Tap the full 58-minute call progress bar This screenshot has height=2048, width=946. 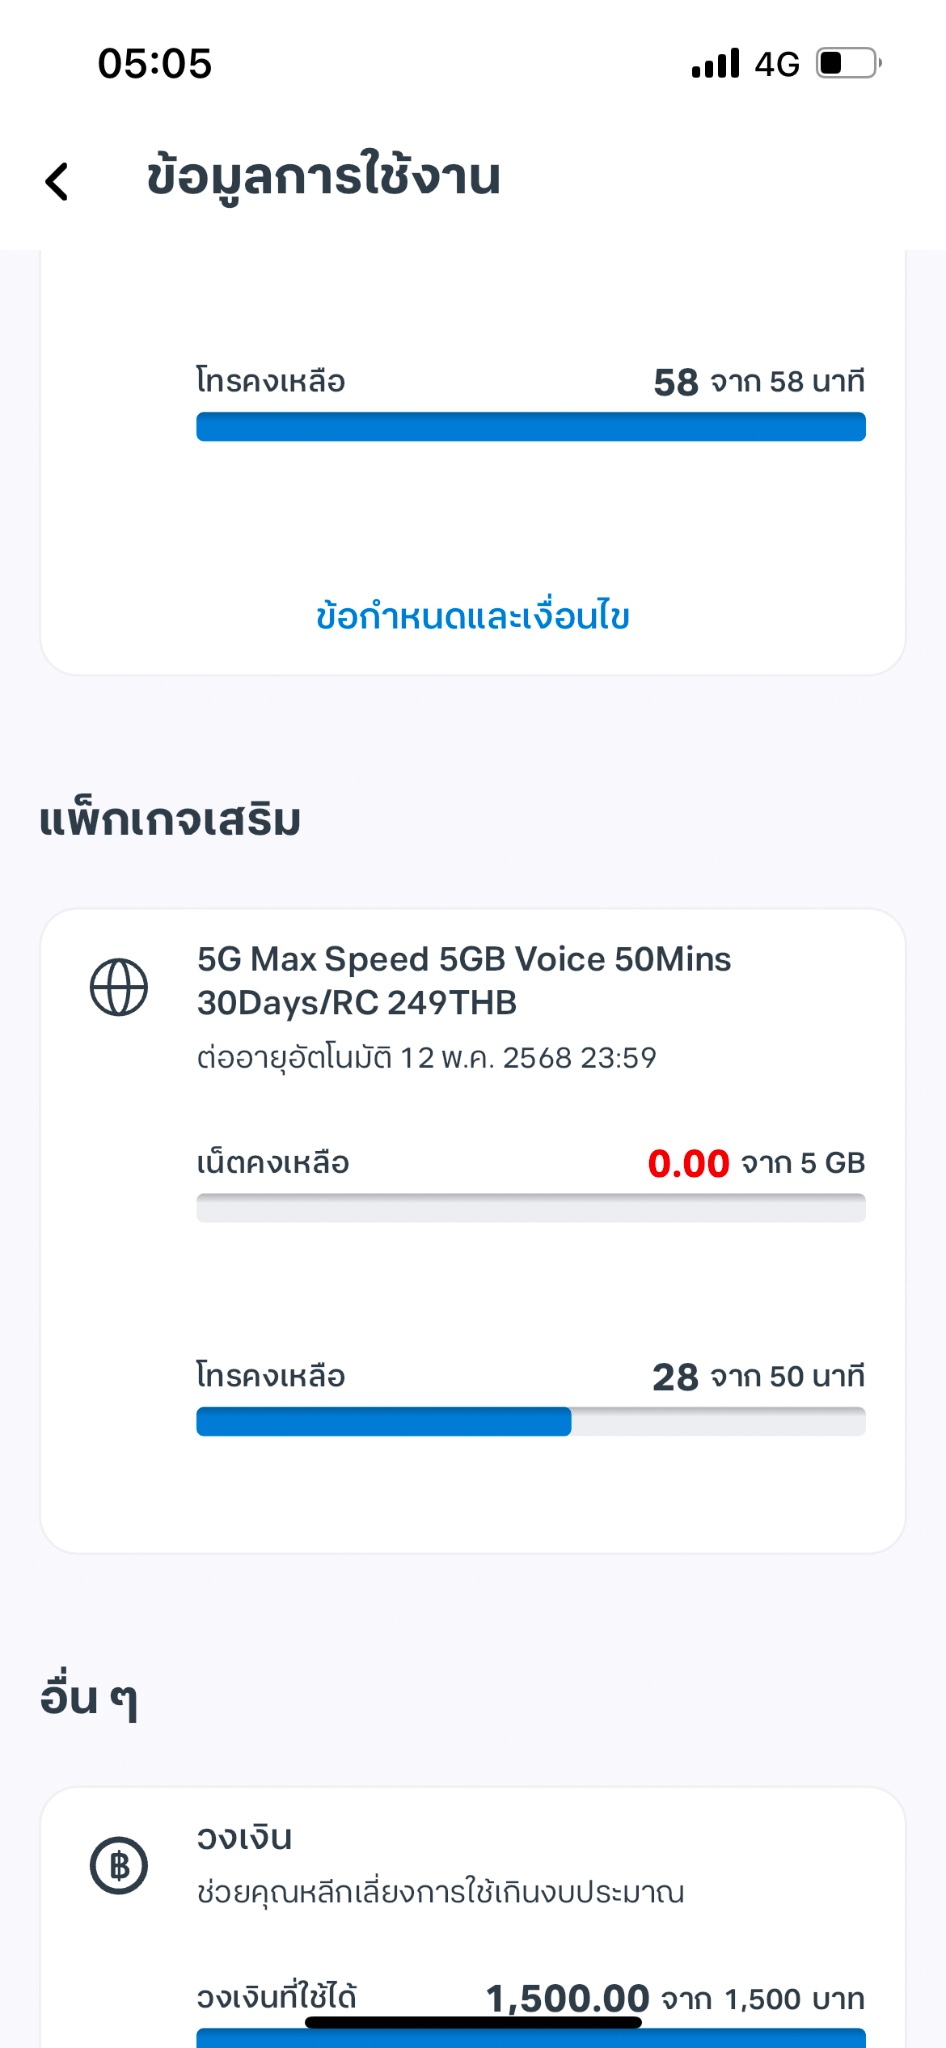[x=530, y=427]
